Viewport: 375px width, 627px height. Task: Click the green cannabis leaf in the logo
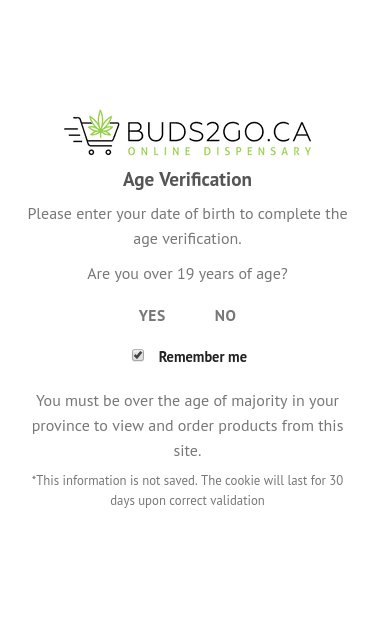100,124
